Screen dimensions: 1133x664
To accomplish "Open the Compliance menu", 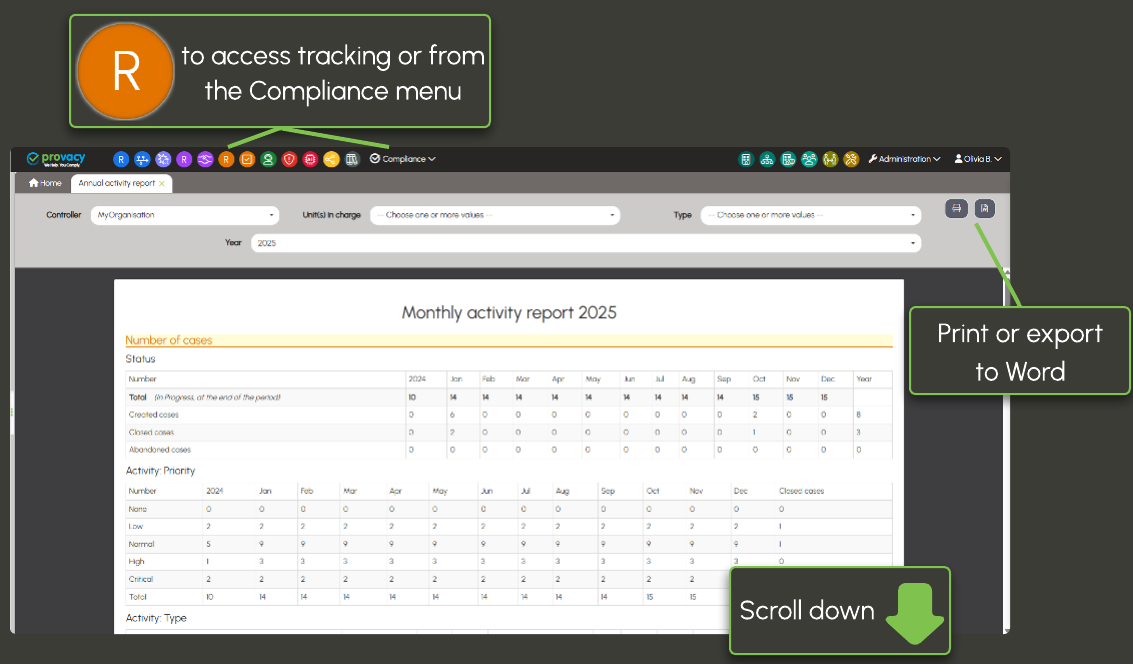I will pyautogui.click(x=403, y=159).
